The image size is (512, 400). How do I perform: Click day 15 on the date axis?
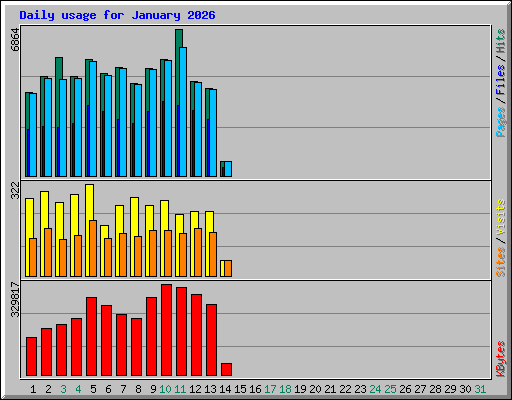click(240, 389)
